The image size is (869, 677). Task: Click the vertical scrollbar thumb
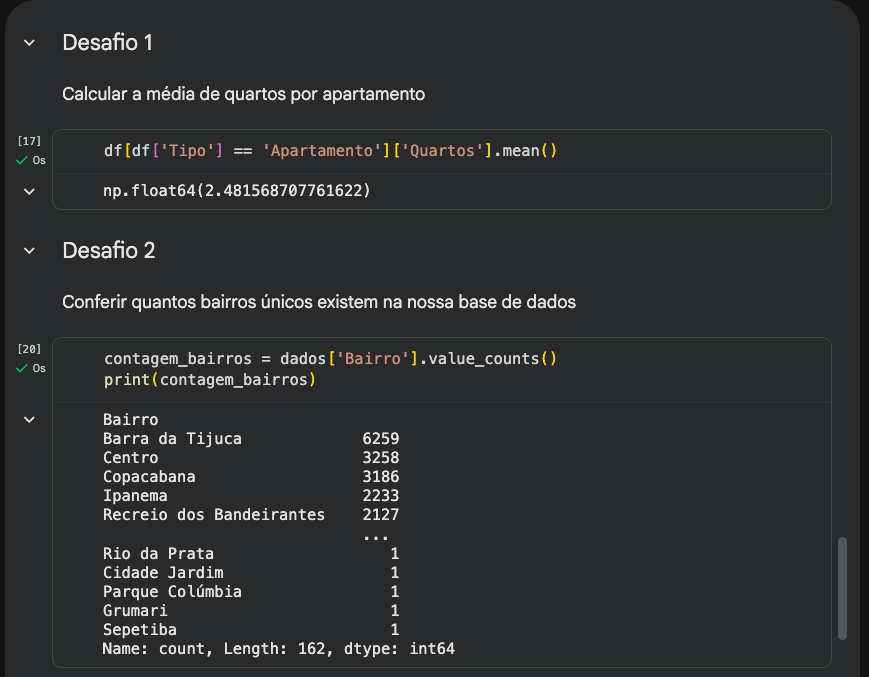click(842, 589)
